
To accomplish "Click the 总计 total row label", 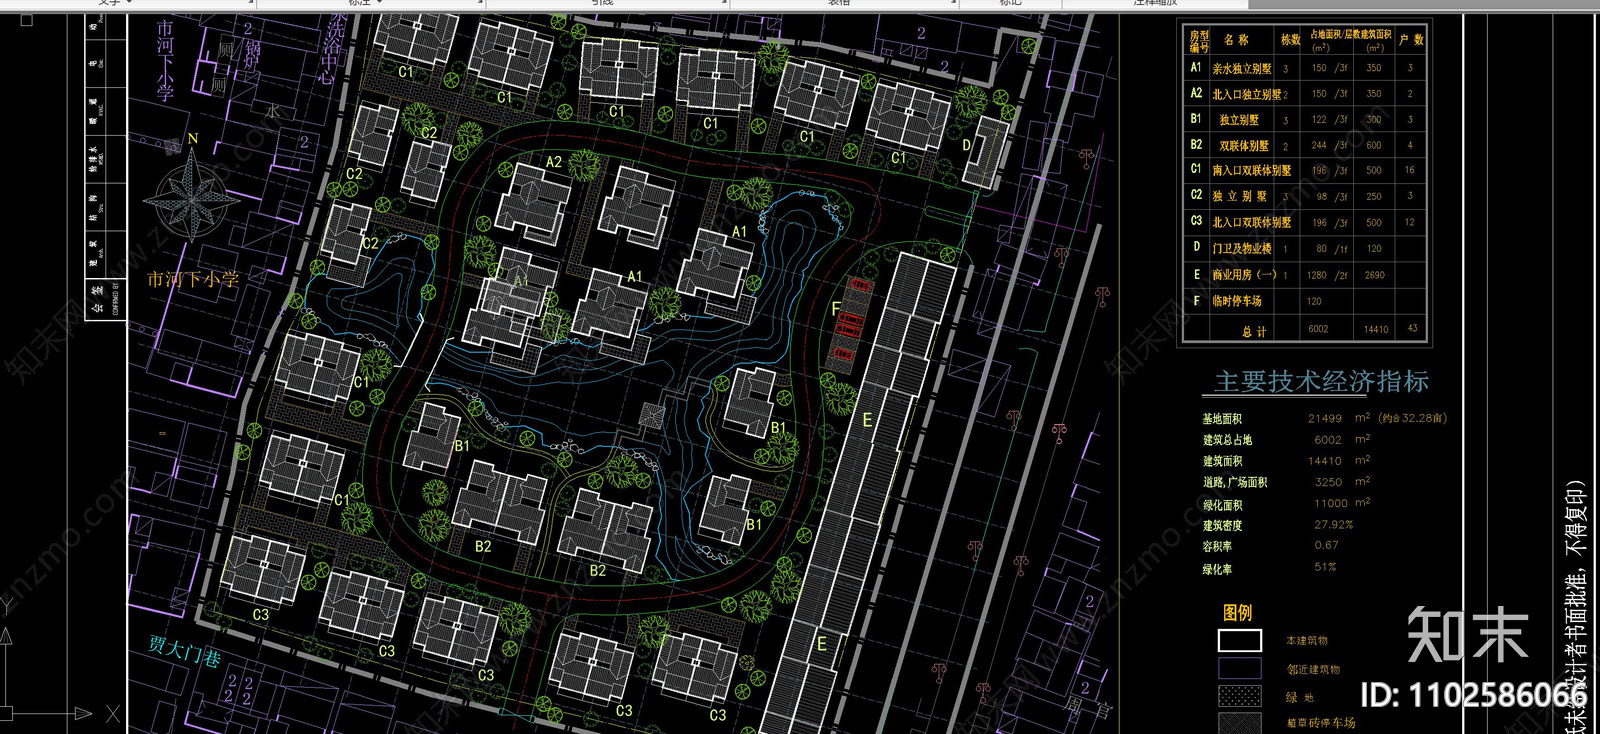I will (1254, 331).
